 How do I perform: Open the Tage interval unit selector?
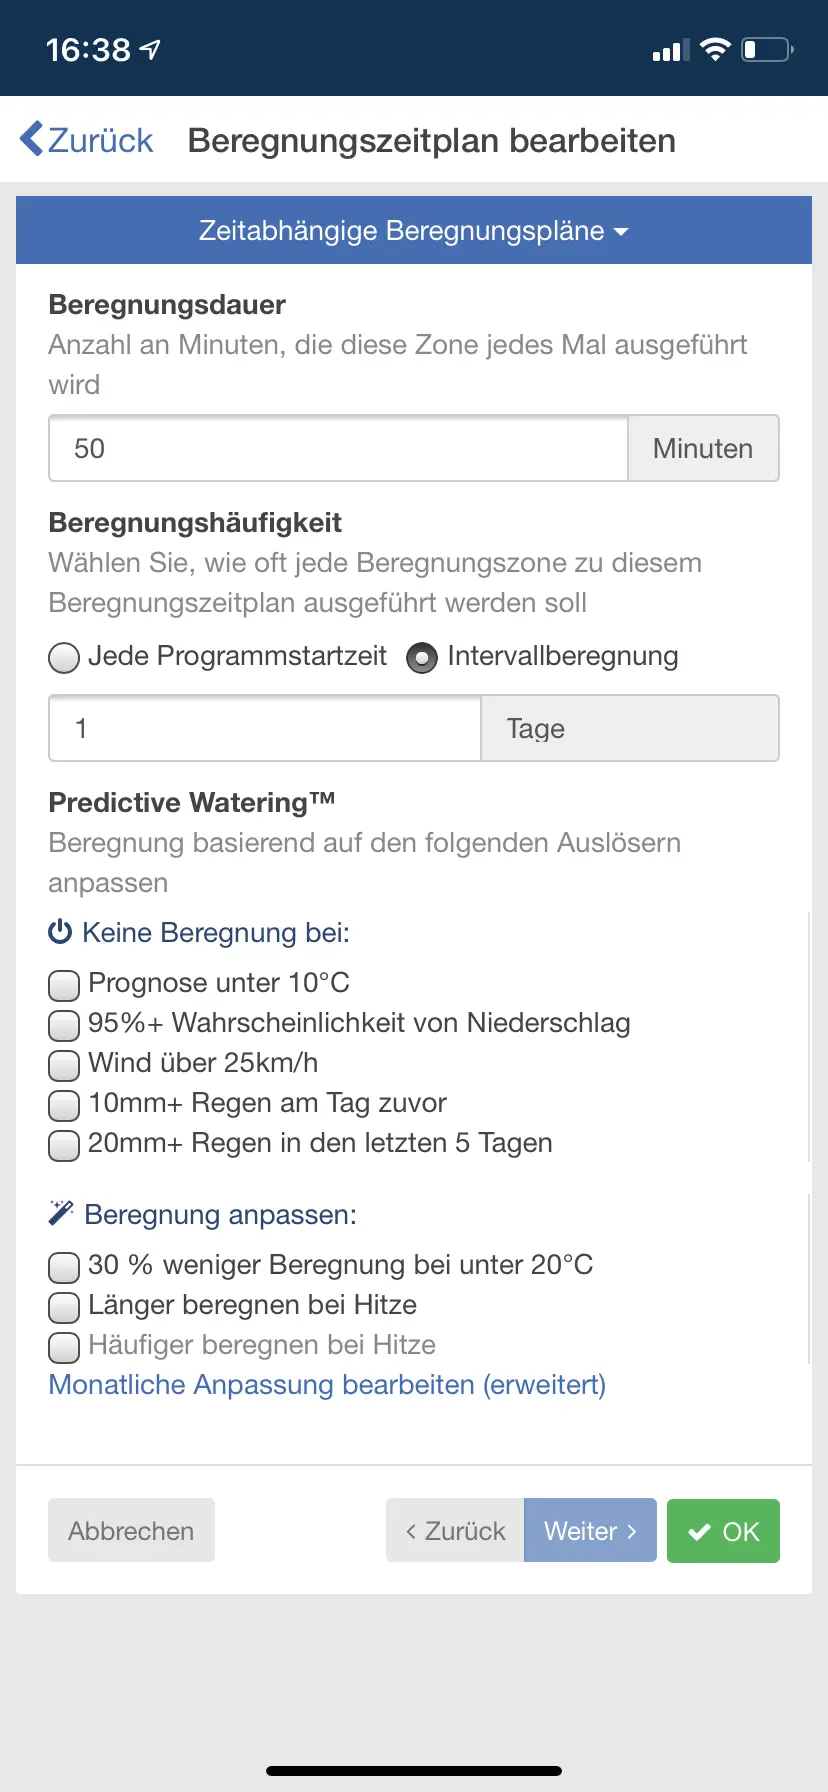pyautogui.click(x=630, y=728)
